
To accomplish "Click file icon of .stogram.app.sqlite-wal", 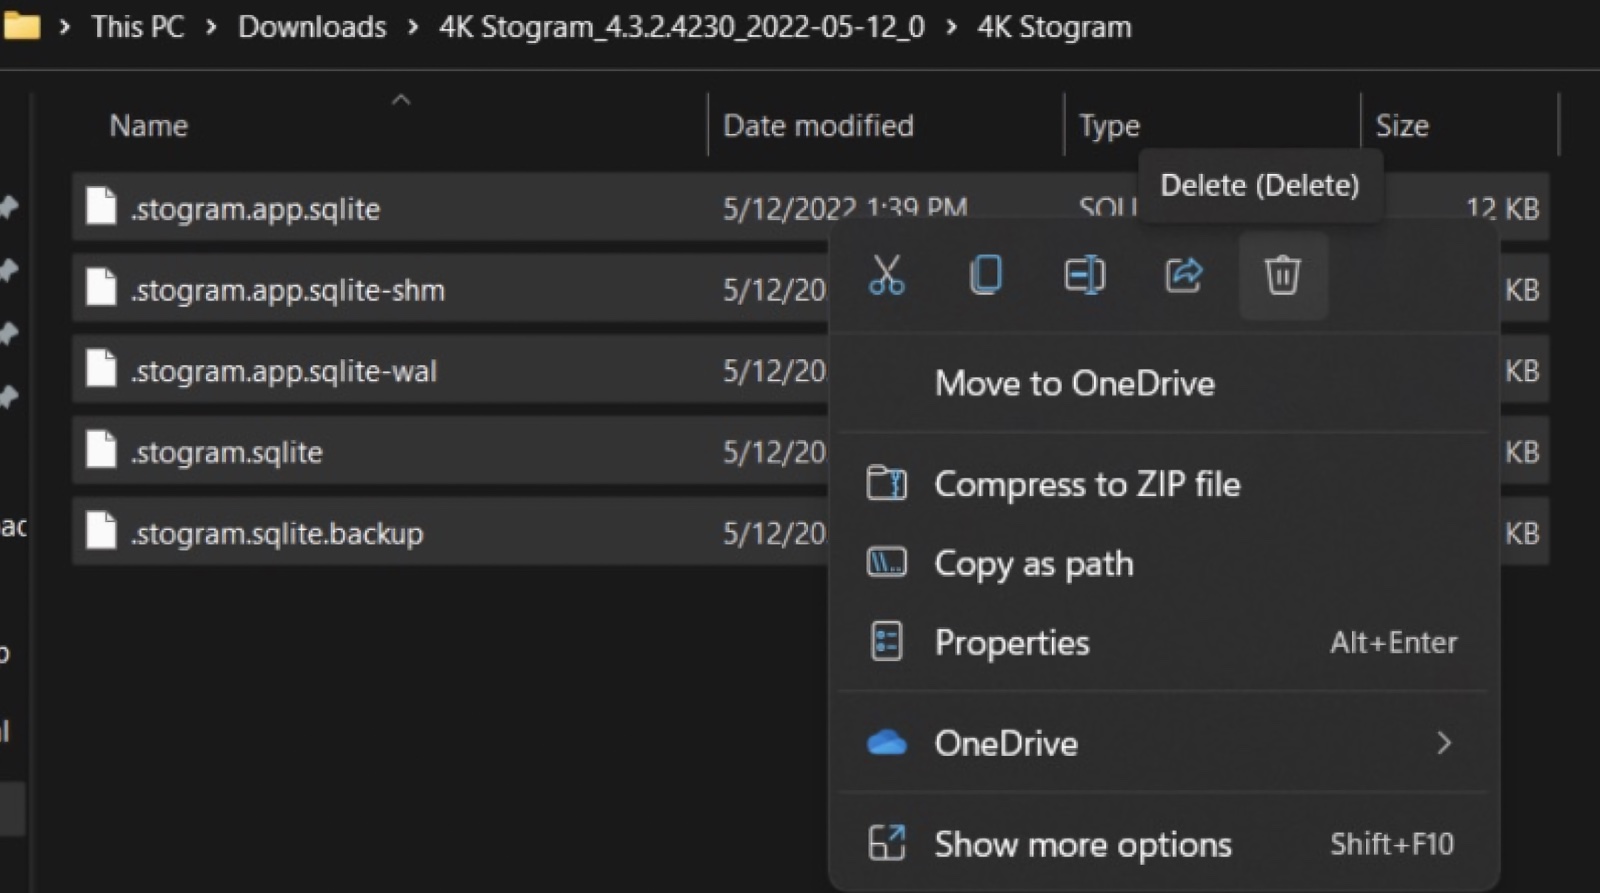I will (x=101, y=368).
